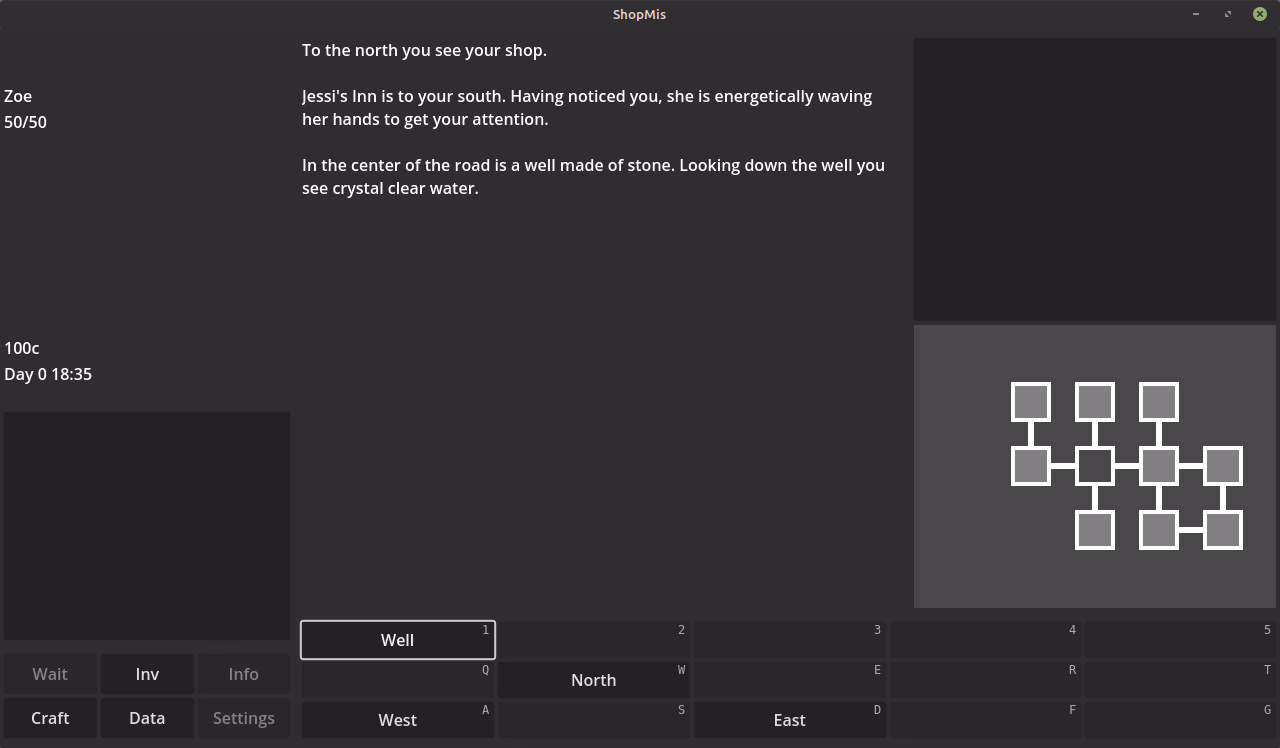The width and height of the screenshot is (1280, 748).
Task: Click the leftmost middle-row room on the minimap
Action: (x=1031, y=466)
